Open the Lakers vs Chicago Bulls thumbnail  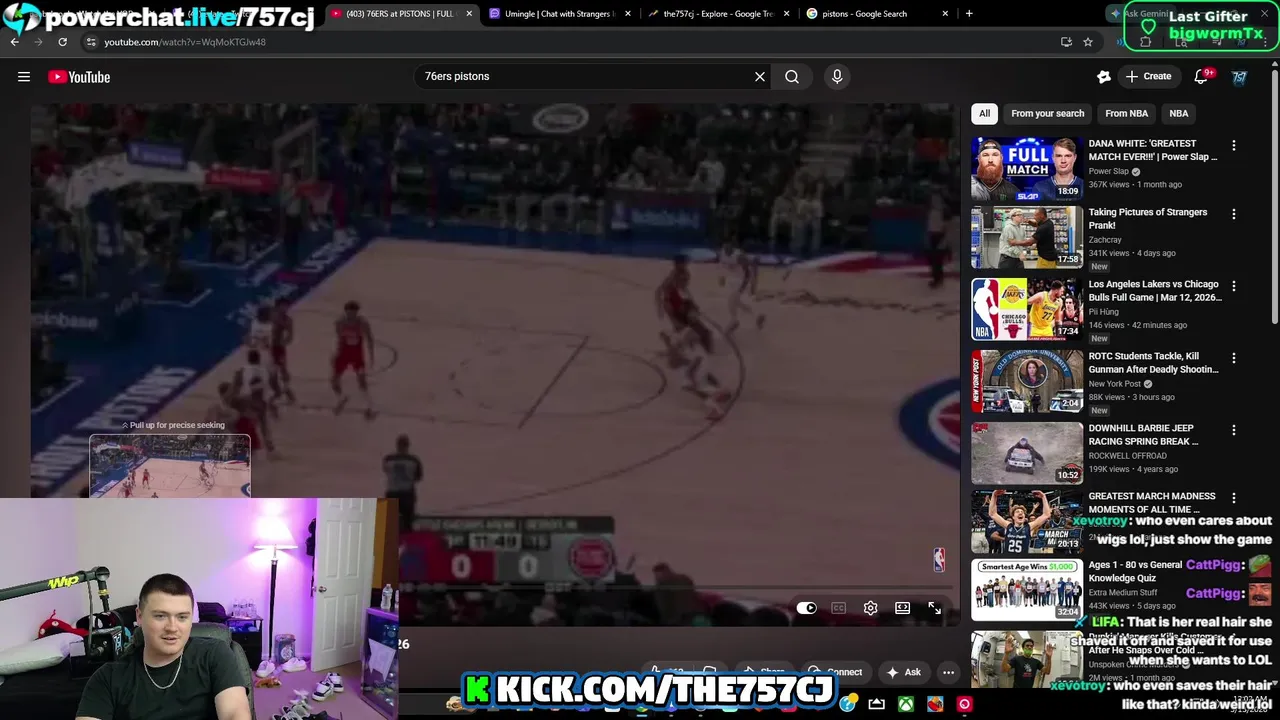[1027, 309]
